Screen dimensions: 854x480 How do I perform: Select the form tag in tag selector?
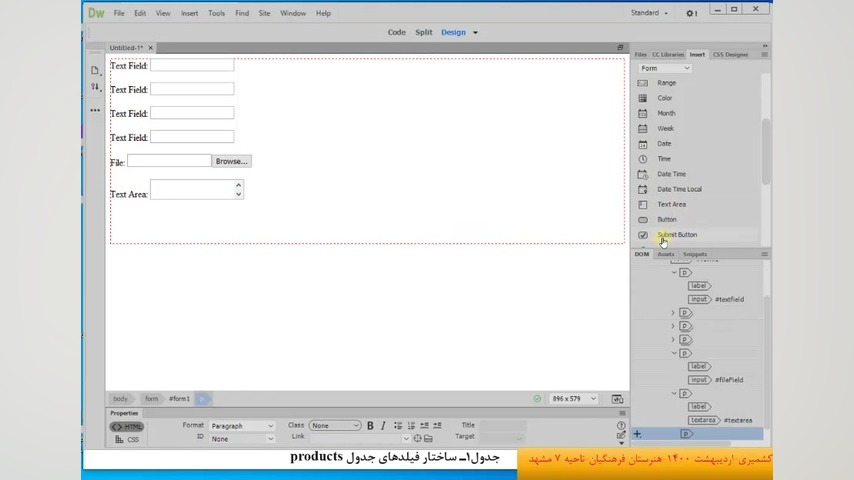151,399
